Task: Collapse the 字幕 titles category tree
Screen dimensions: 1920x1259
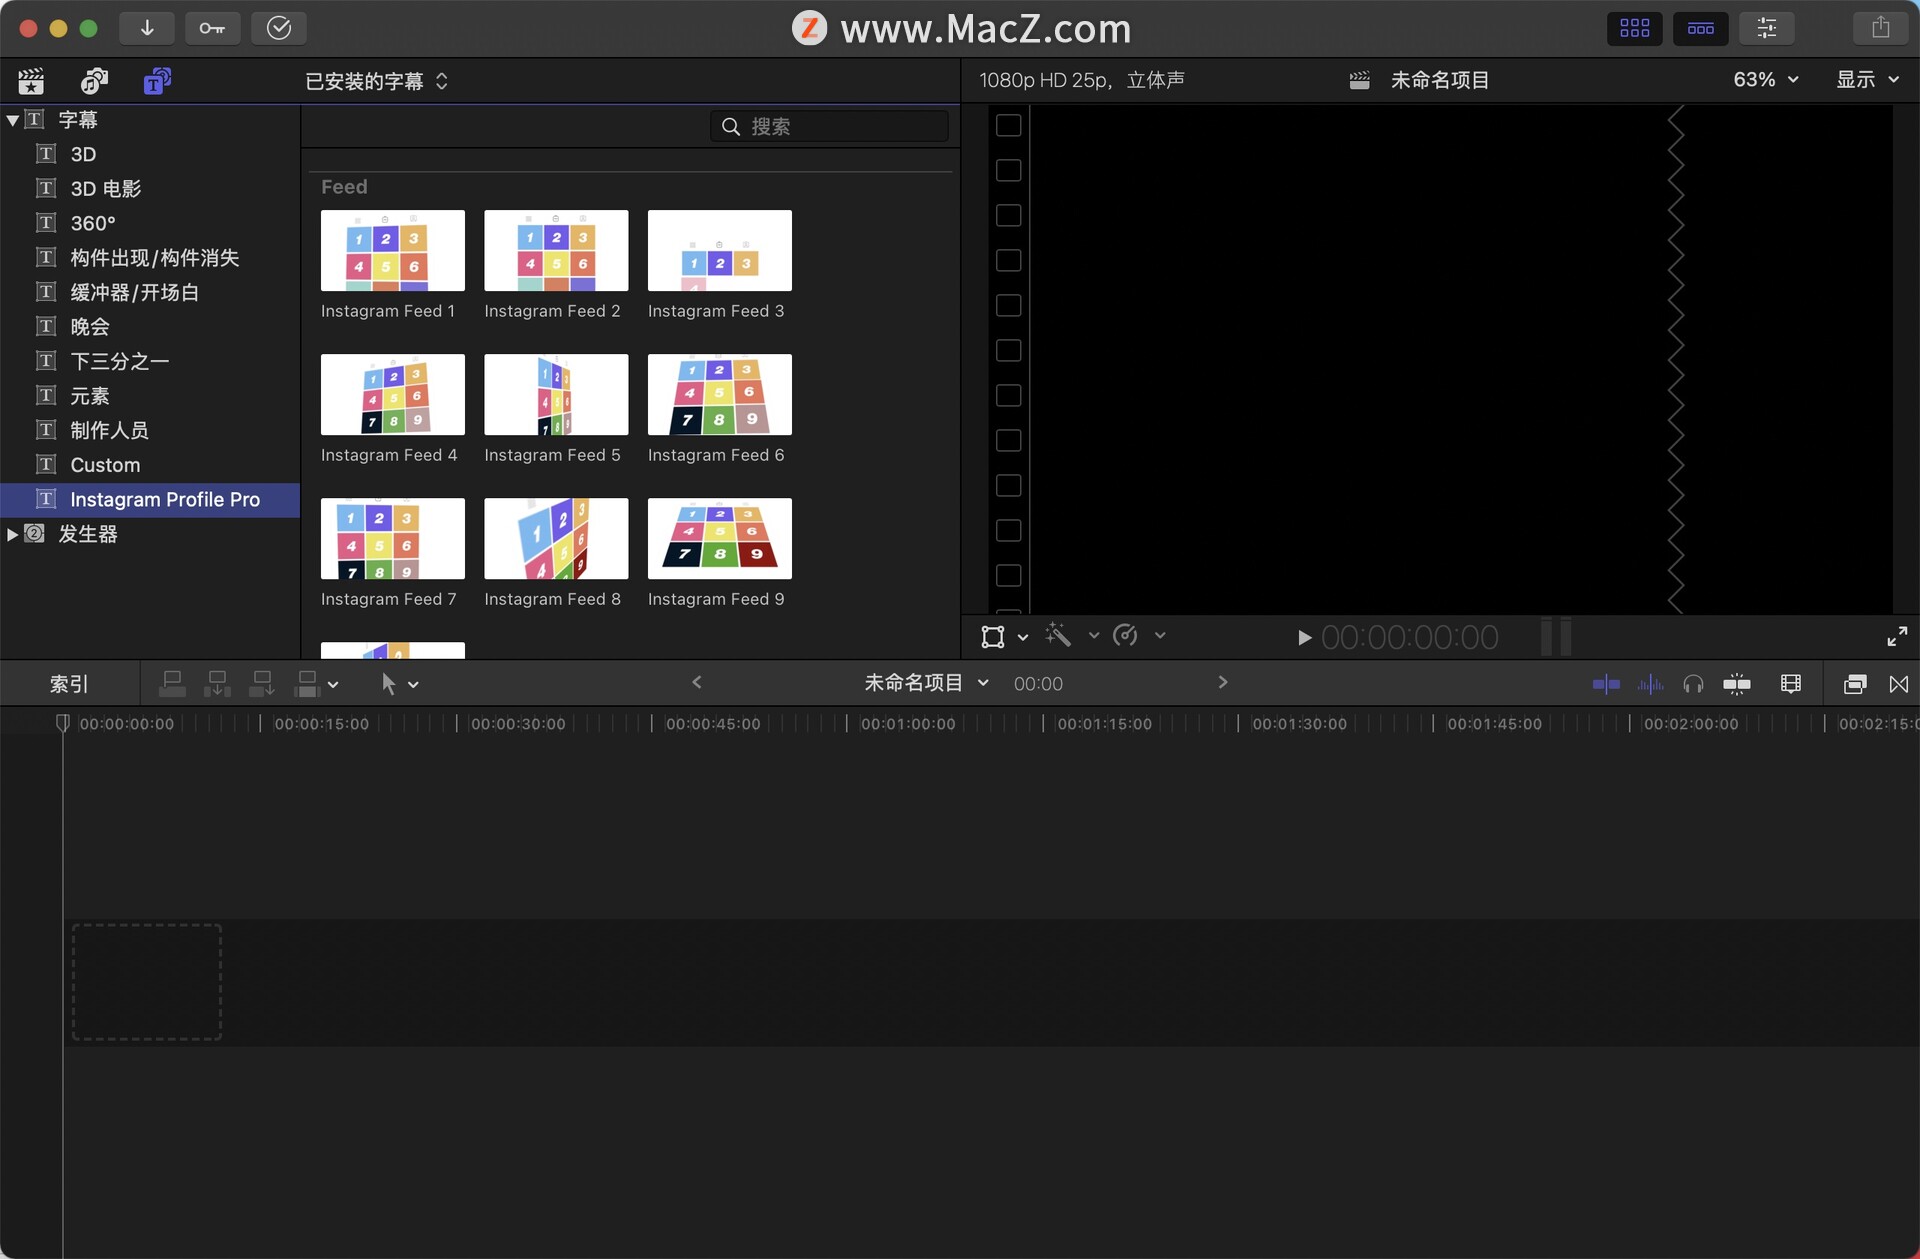Action: pyautogui.click(x=13, y=120)
